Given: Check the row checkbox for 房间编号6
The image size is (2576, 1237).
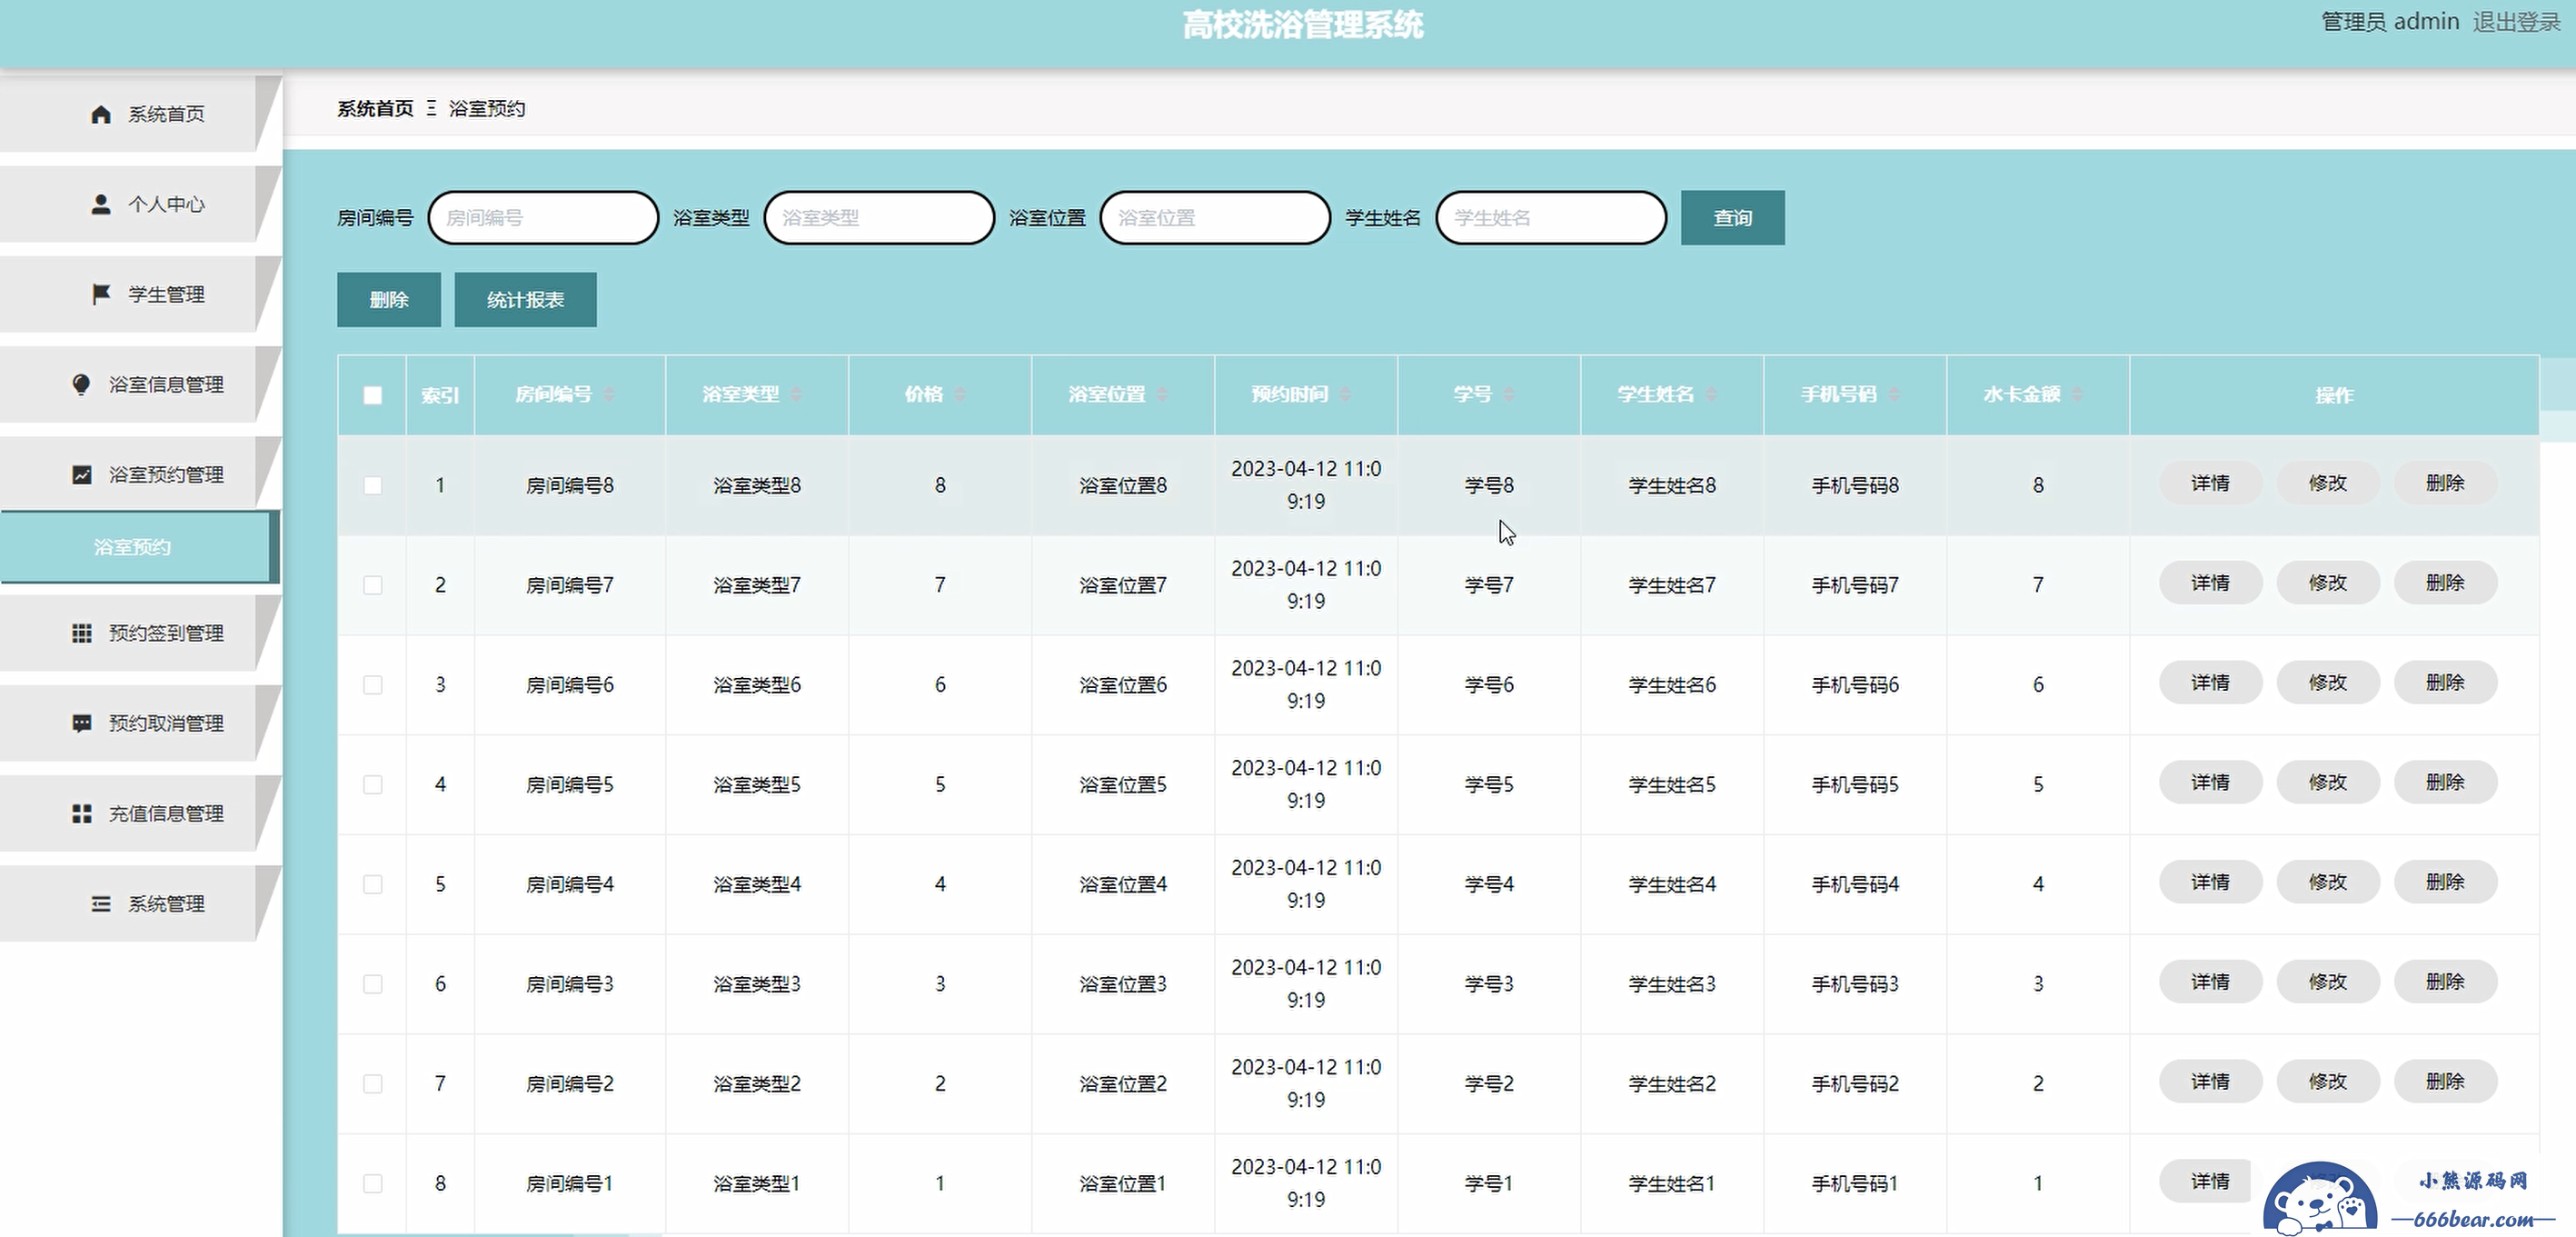Looking at the screenshot, I should (x=372, y=685).
